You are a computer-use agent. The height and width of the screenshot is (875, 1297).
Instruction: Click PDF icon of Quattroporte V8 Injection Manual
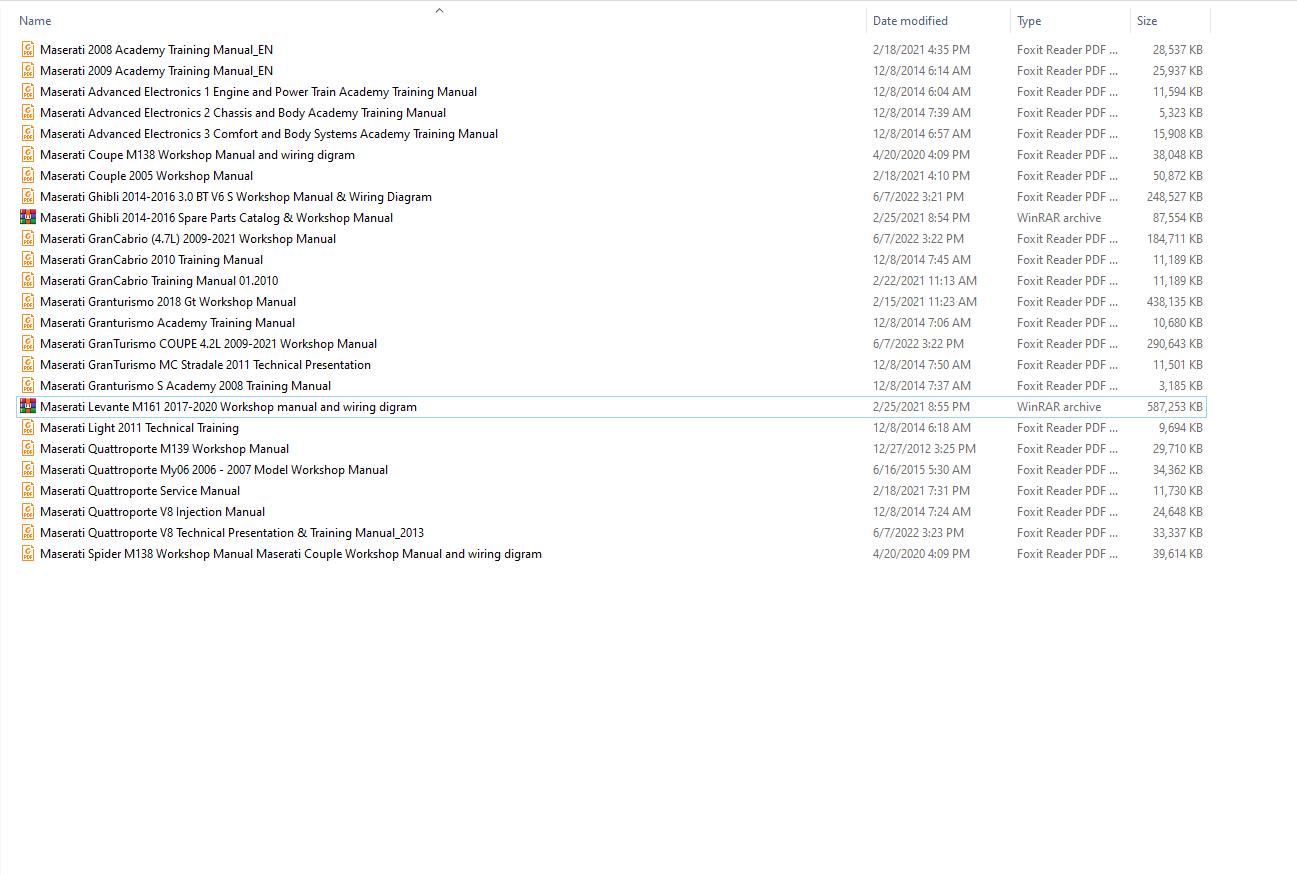tap(28, 511)
